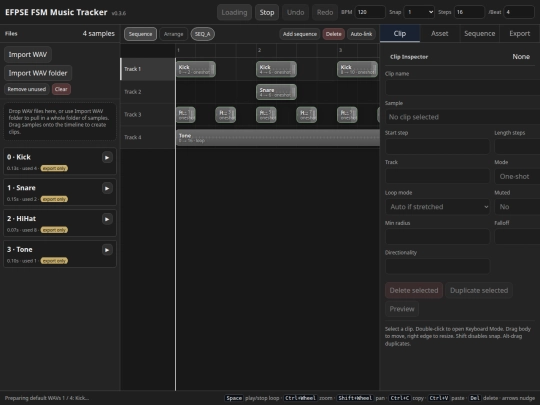This screenshot has height=405, width=540.
Task: Click the Loading button
Action: [x=234, y=12]
